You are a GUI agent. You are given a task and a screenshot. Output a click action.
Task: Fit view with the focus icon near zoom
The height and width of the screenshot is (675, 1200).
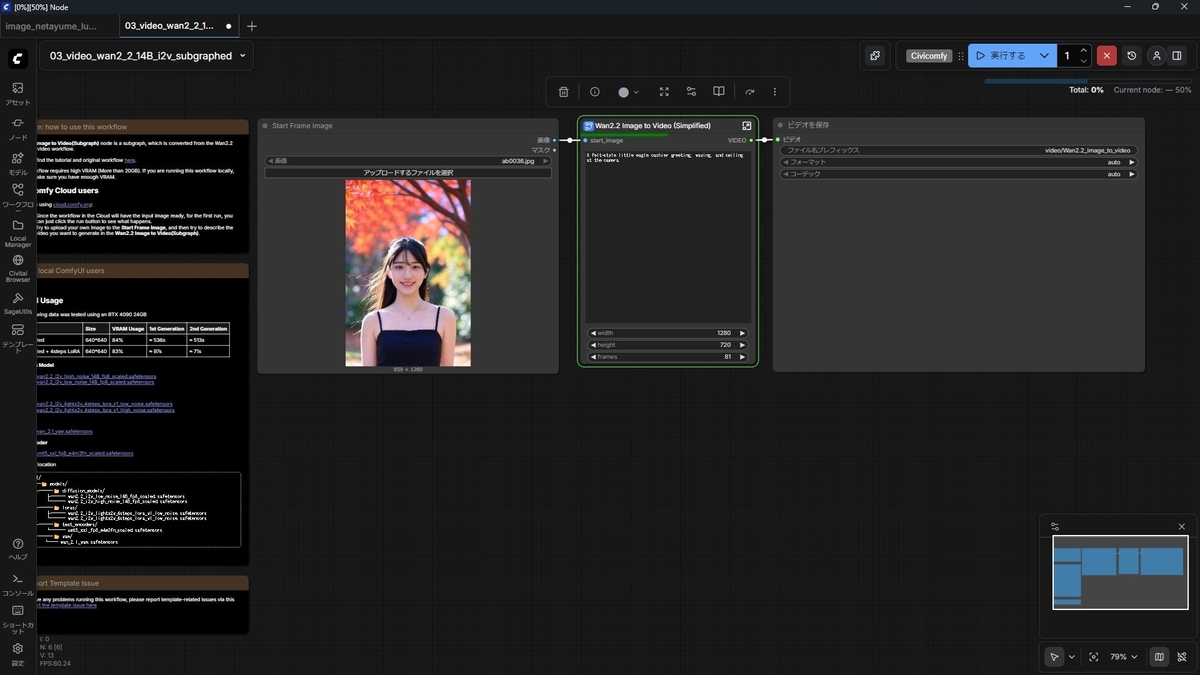tap(1094, 657)
